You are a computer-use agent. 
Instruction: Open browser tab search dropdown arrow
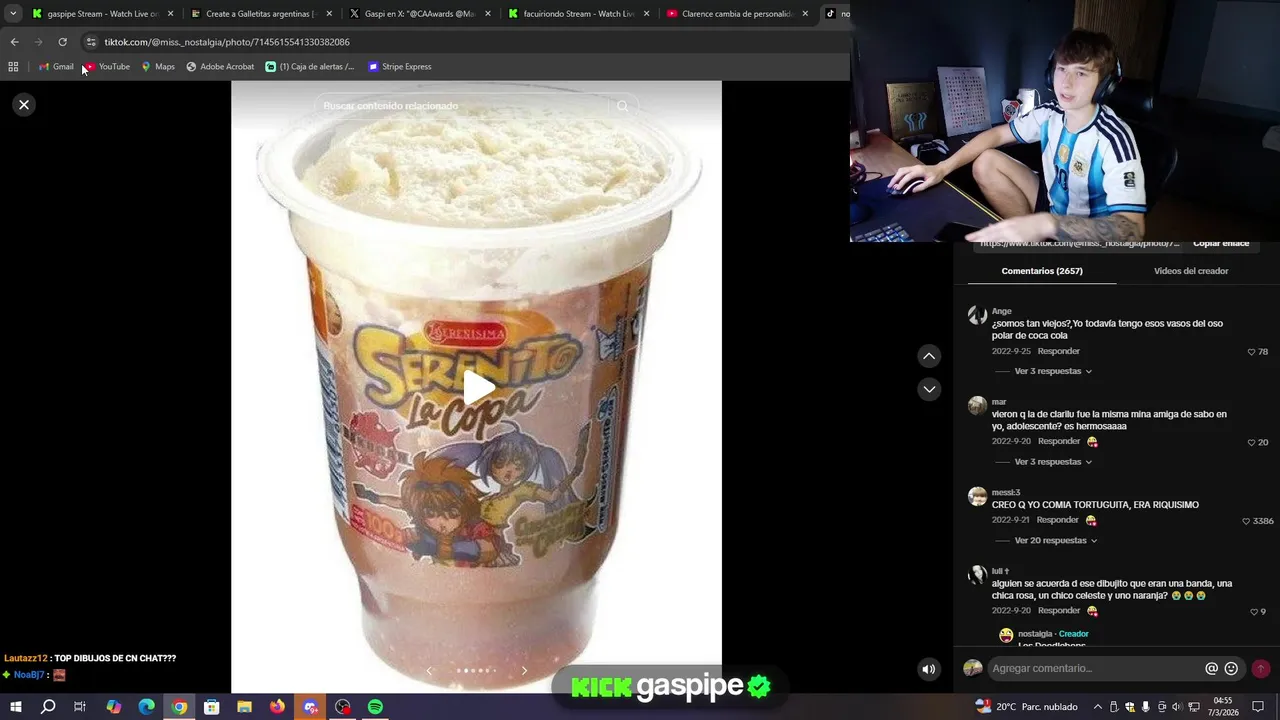(x=13, y=14)
